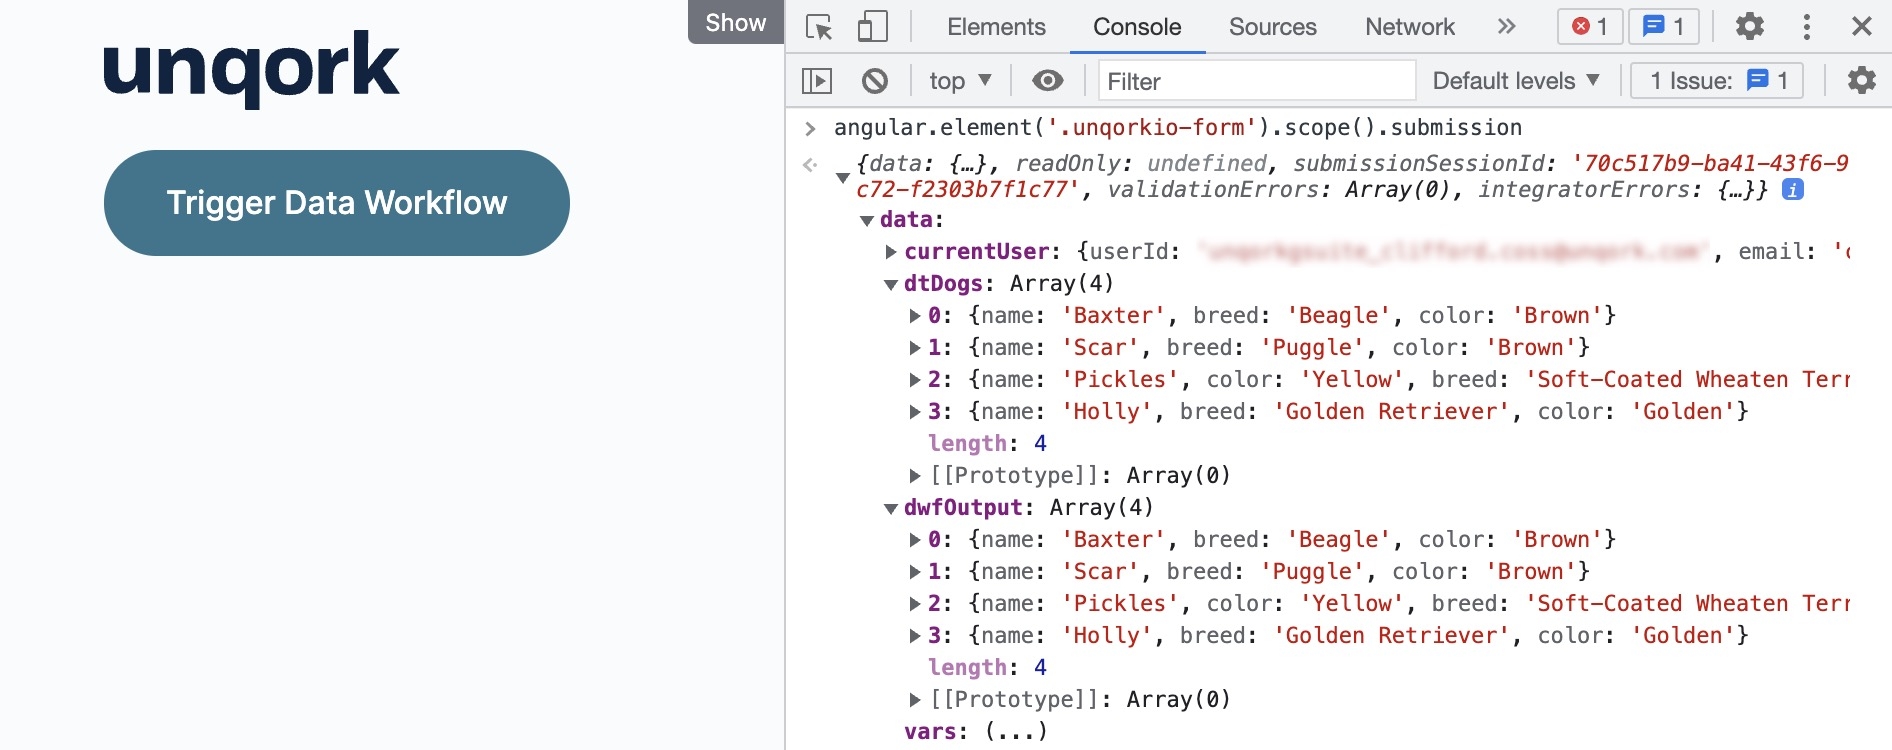Focus the console Filter field

pyautogui.click(x=1257, y=81)
